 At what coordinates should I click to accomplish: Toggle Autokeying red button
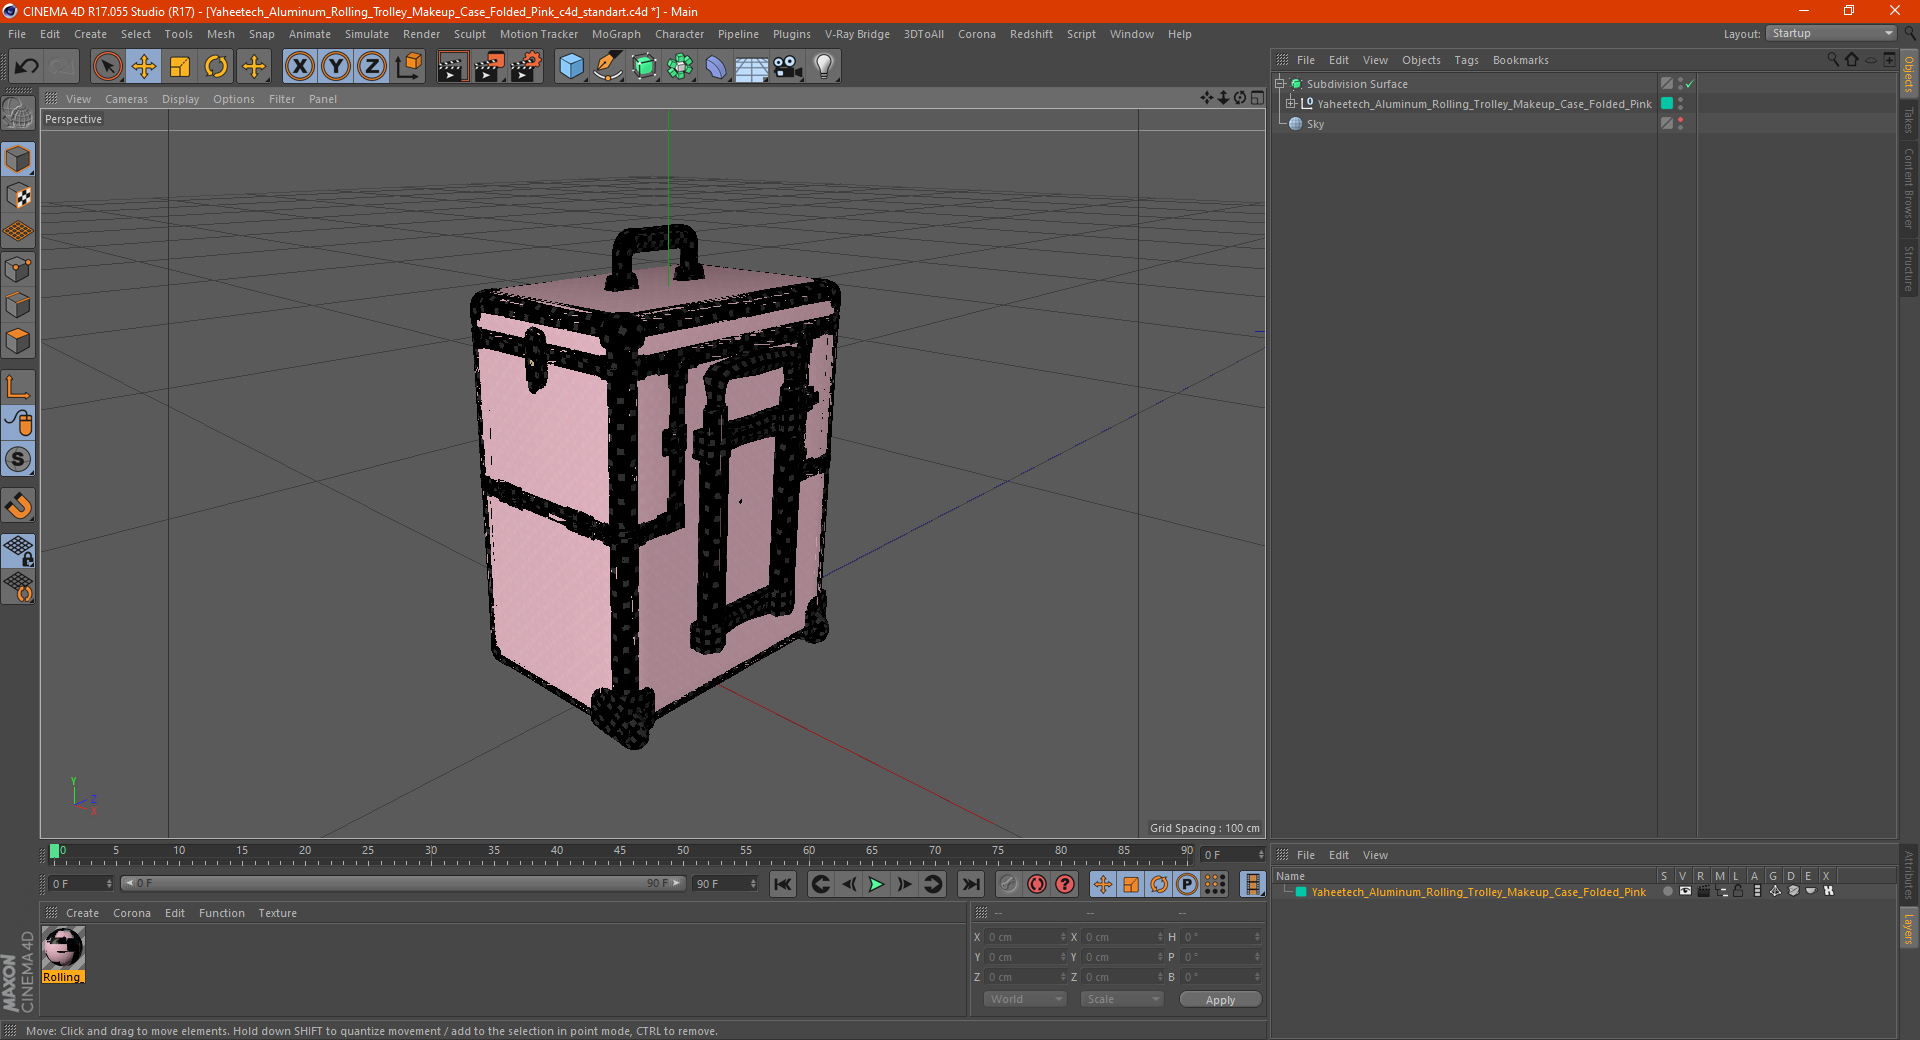pyautogui.click(x=1037, y=884)
